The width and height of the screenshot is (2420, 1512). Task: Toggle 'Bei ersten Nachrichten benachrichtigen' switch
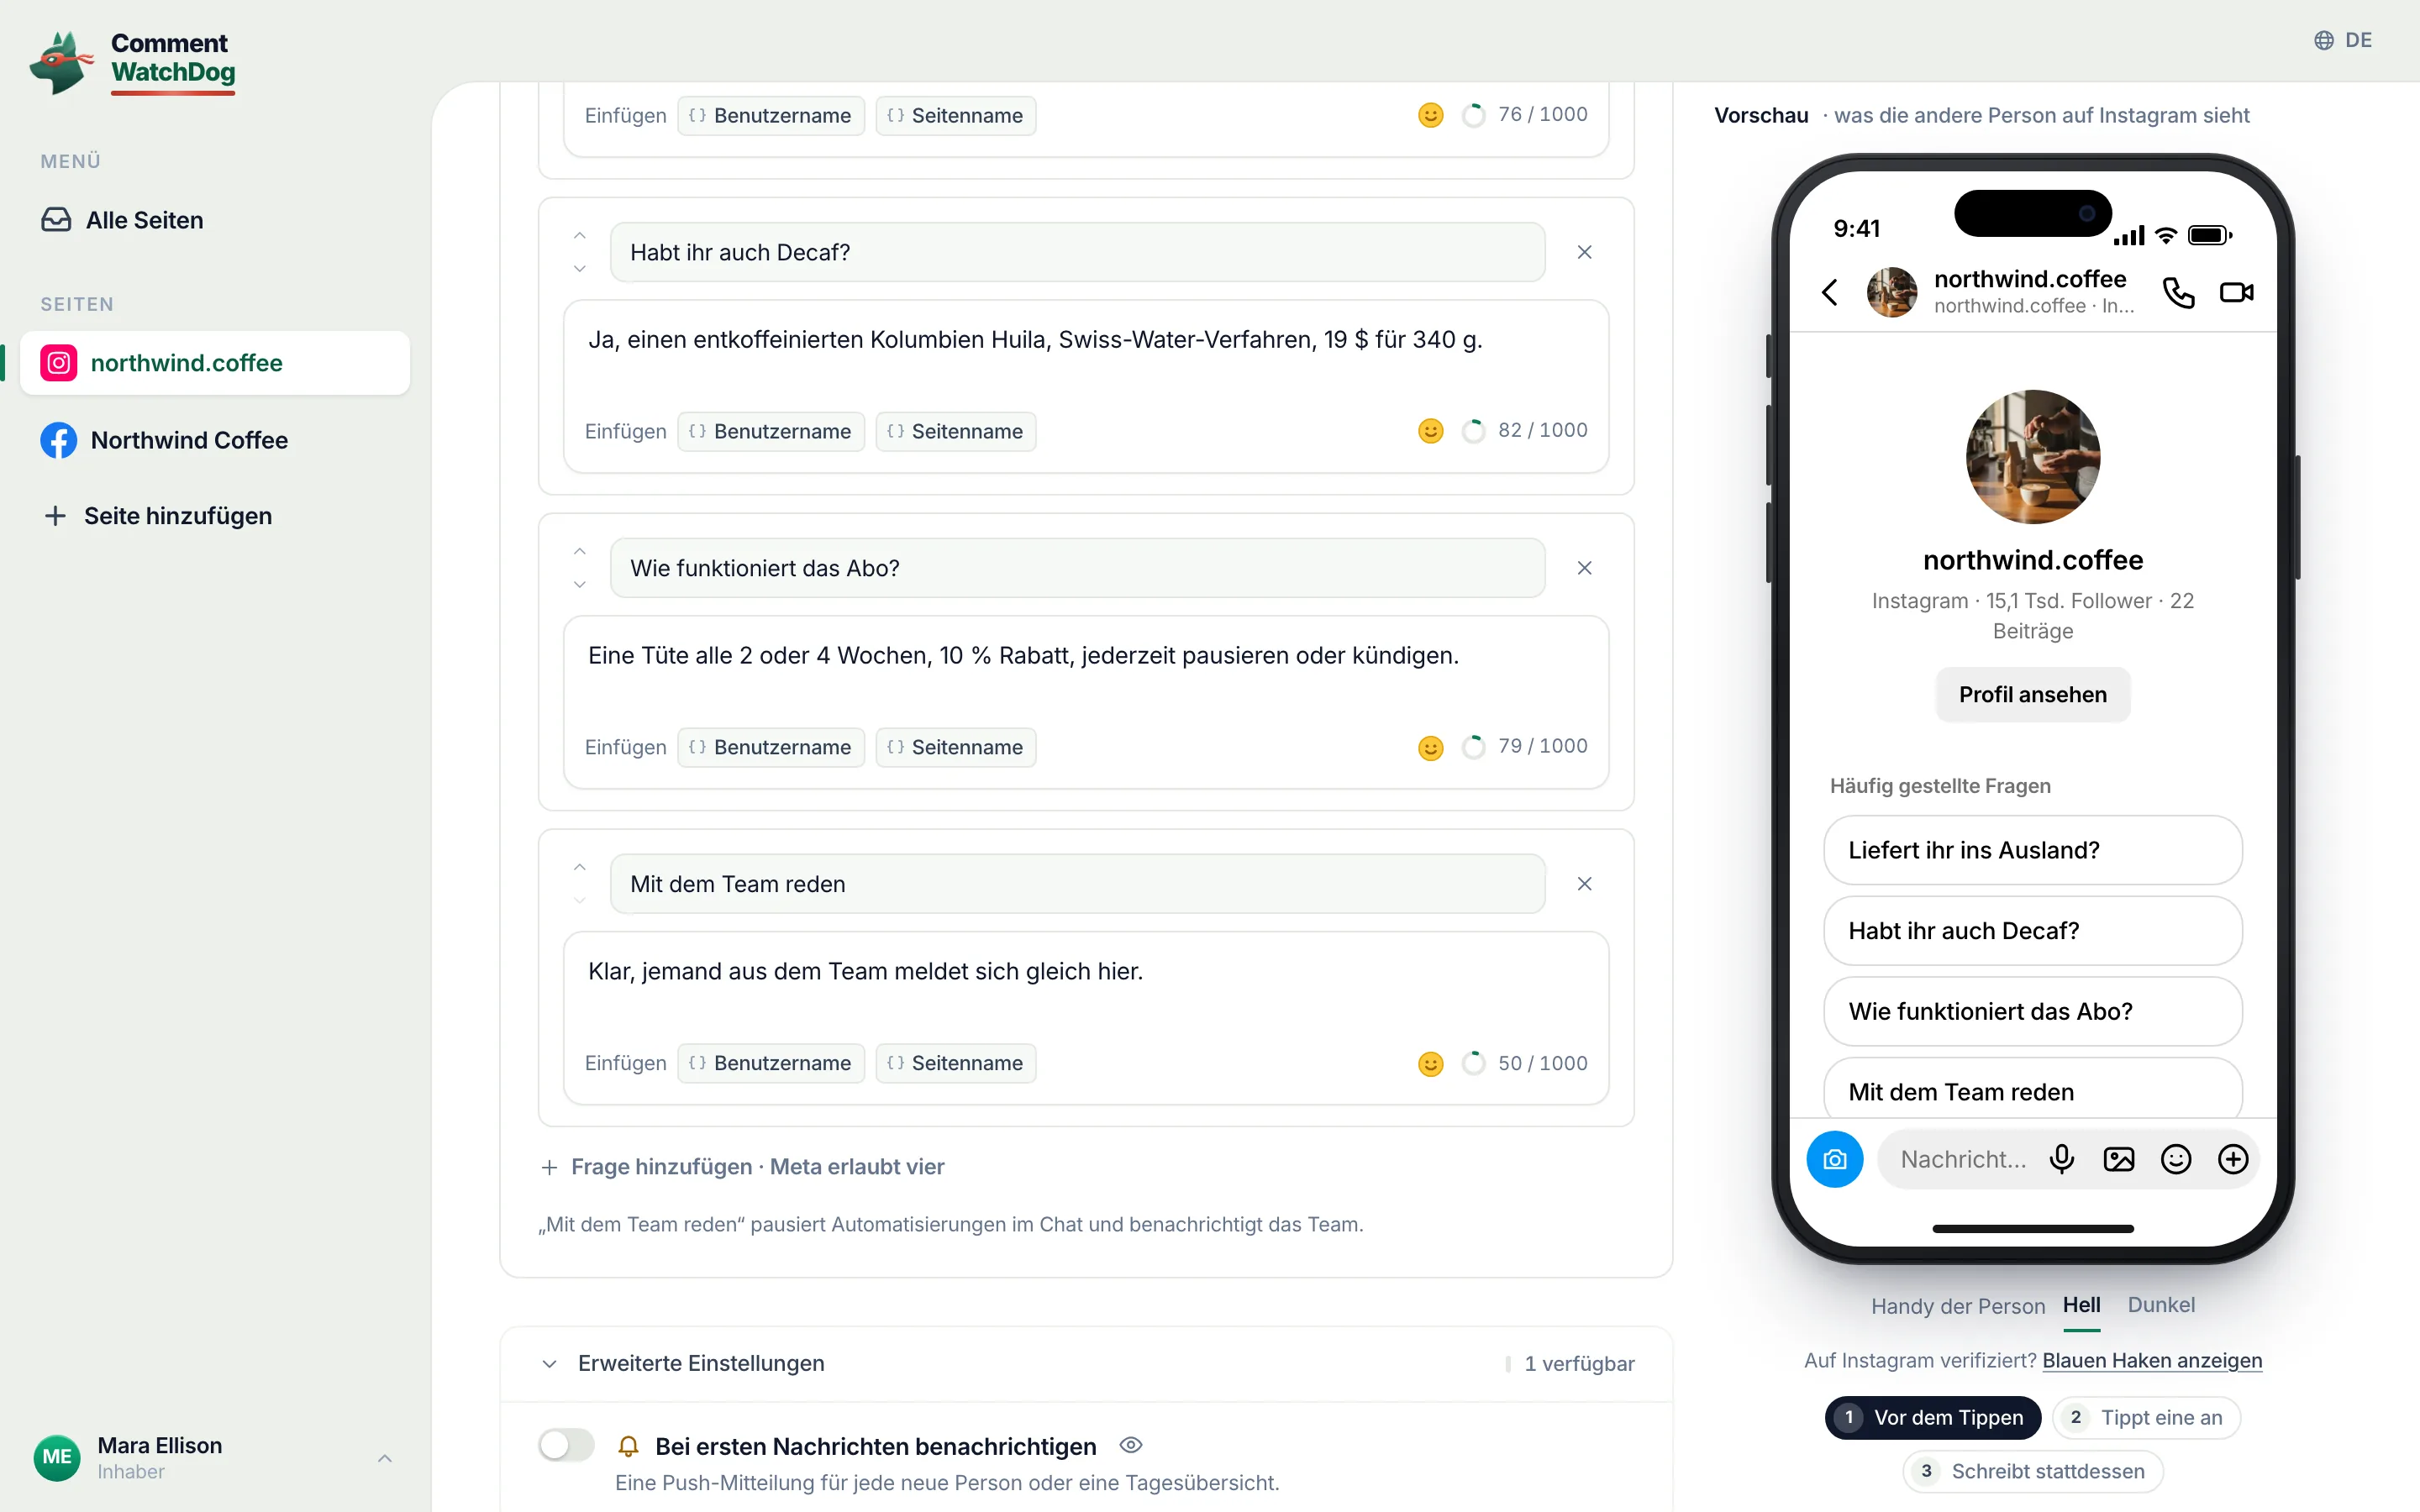click(566, 1445)
